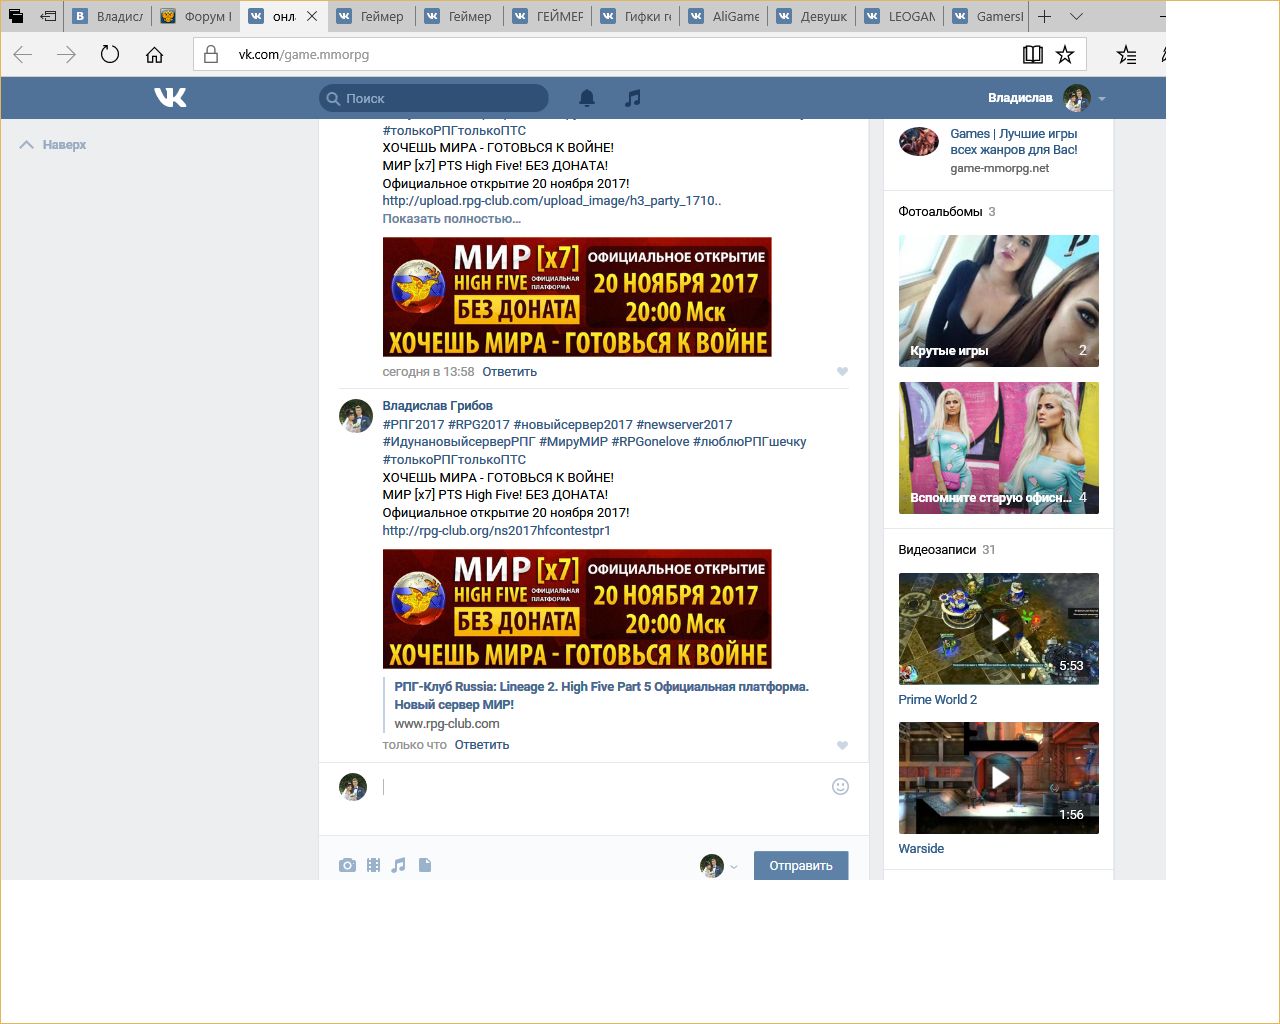This screenshot has width=1280, height=1024.
Task: Add page to favorites with star icon
Action: coord(1065,55)
